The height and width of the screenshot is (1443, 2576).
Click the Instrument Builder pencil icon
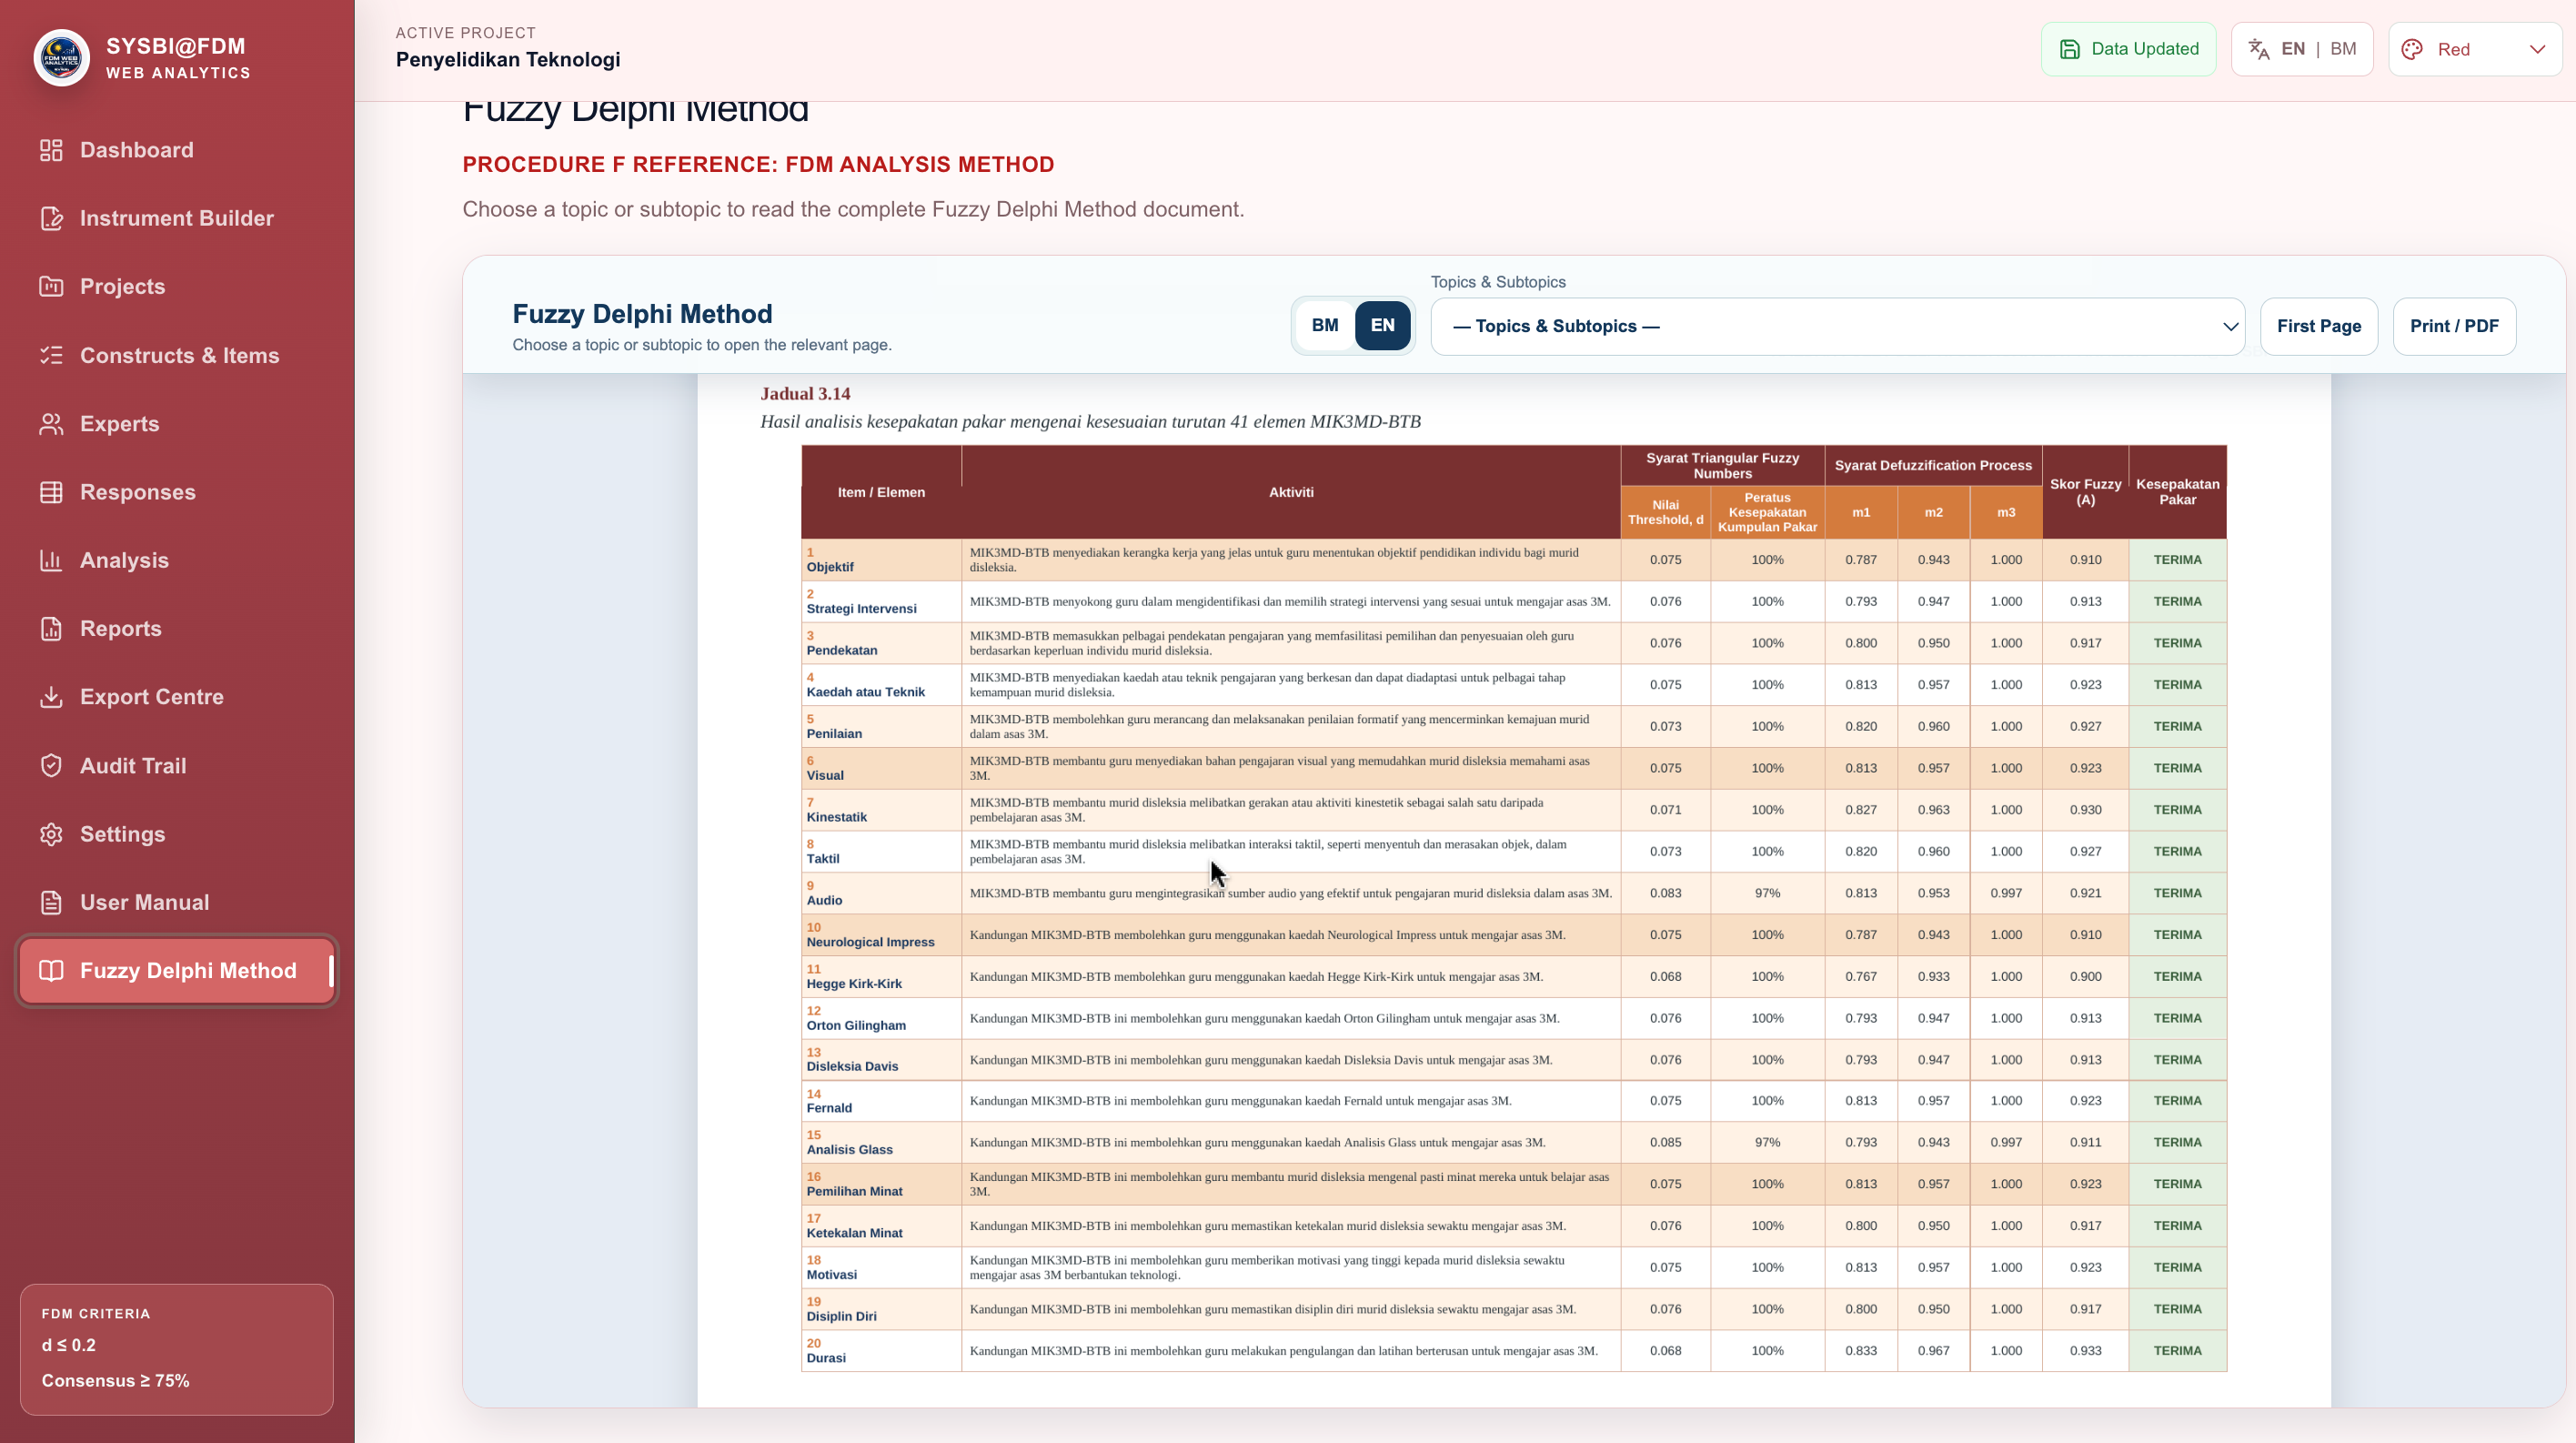[51, 218]
